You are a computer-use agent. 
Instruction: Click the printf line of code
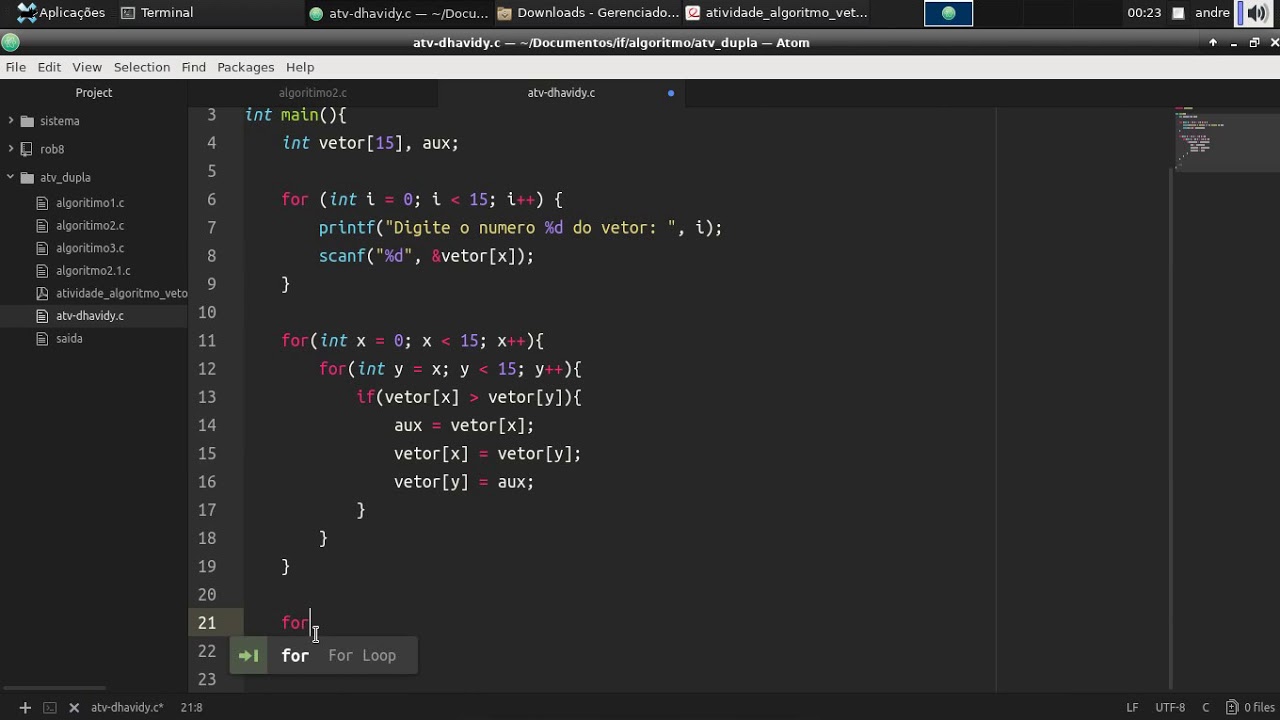point(520,228)
